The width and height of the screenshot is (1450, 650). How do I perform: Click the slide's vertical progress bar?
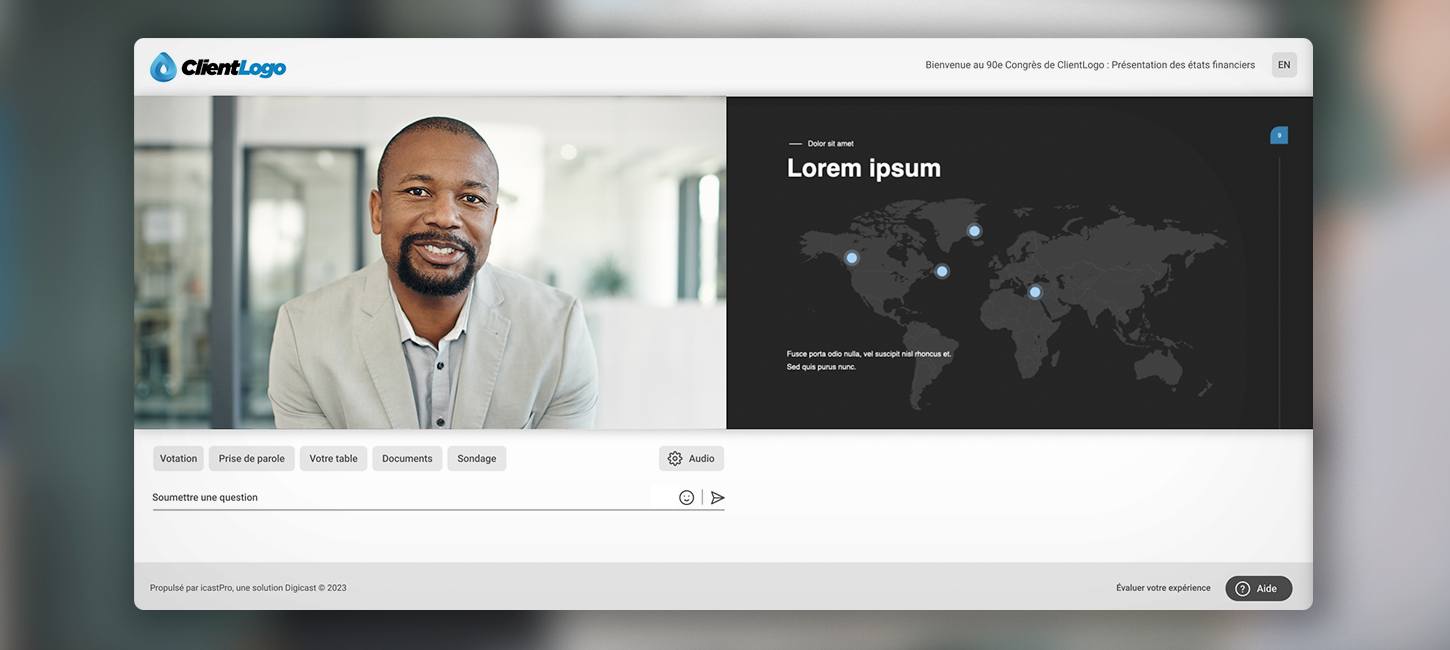coord(1279,290)
